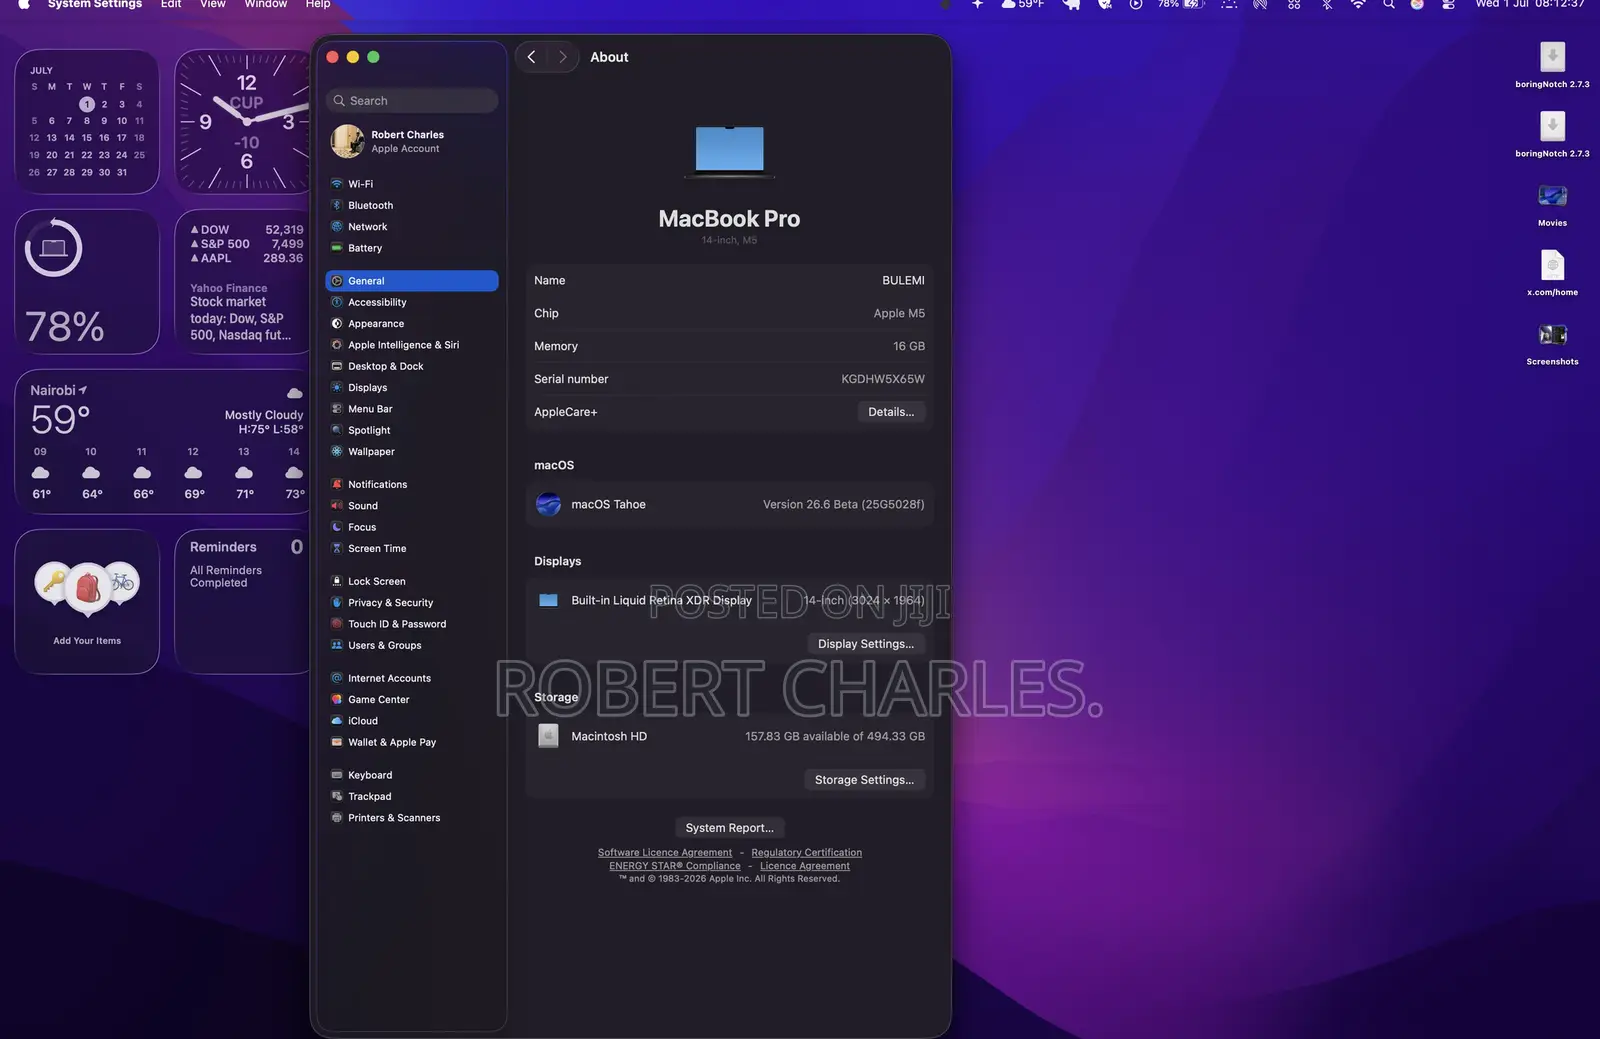Open Lock Screen settings

click(411, 581)
